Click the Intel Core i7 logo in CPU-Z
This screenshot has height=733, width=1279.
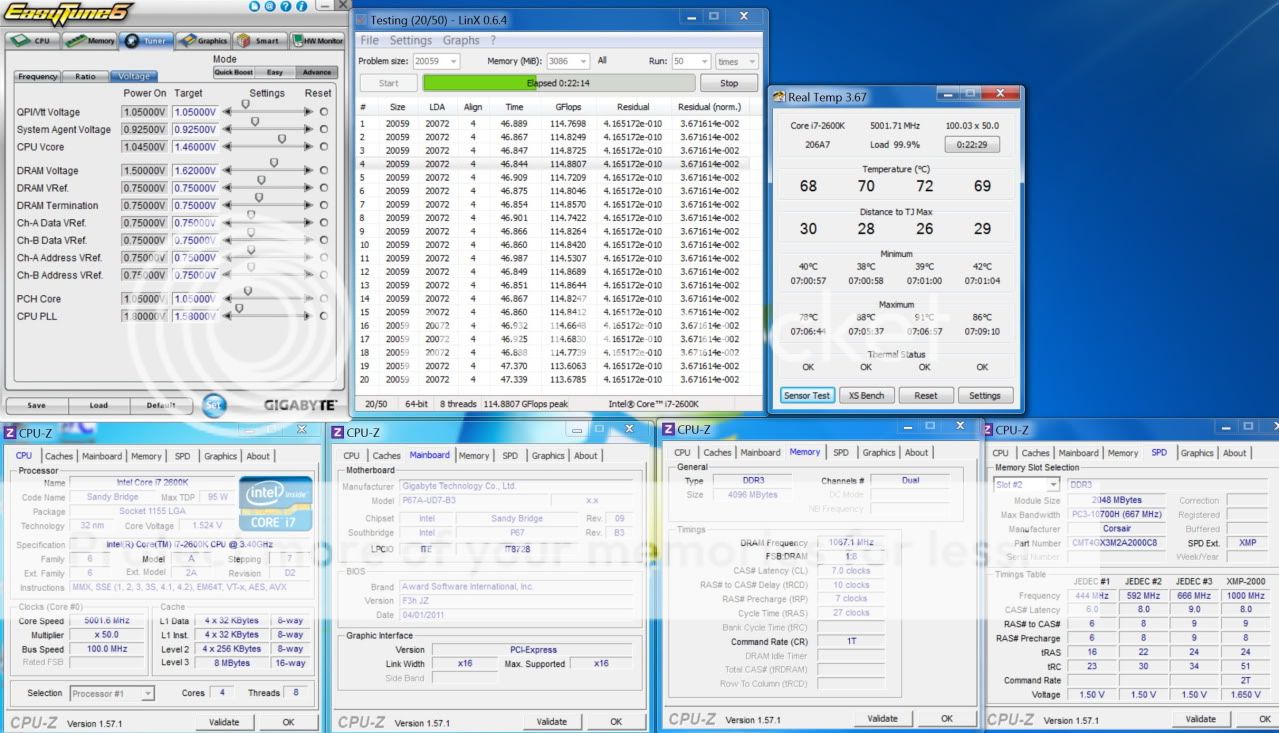pyautogui.click(x=275, y=503)
